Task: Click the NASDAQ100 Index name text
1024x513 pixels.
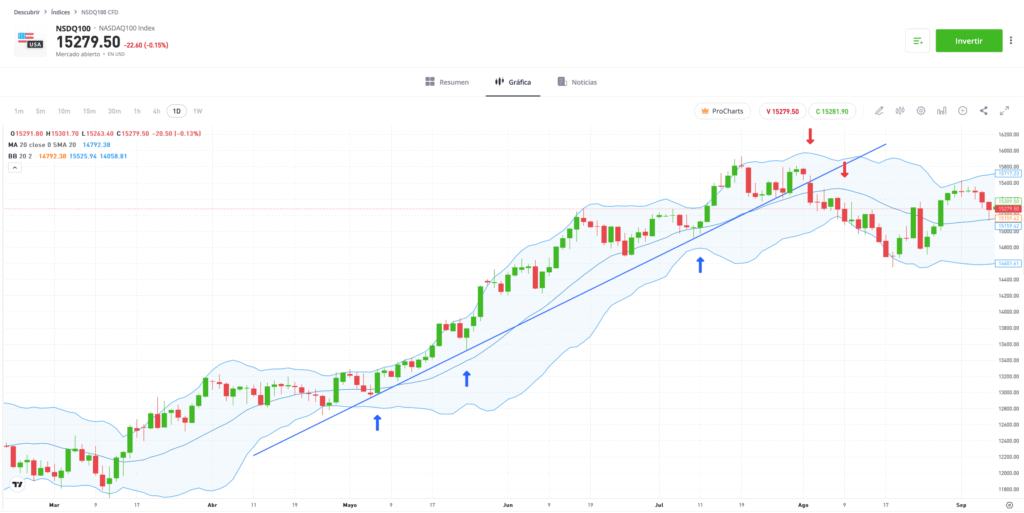Action: pyautogui.click(x=127, y=29)
